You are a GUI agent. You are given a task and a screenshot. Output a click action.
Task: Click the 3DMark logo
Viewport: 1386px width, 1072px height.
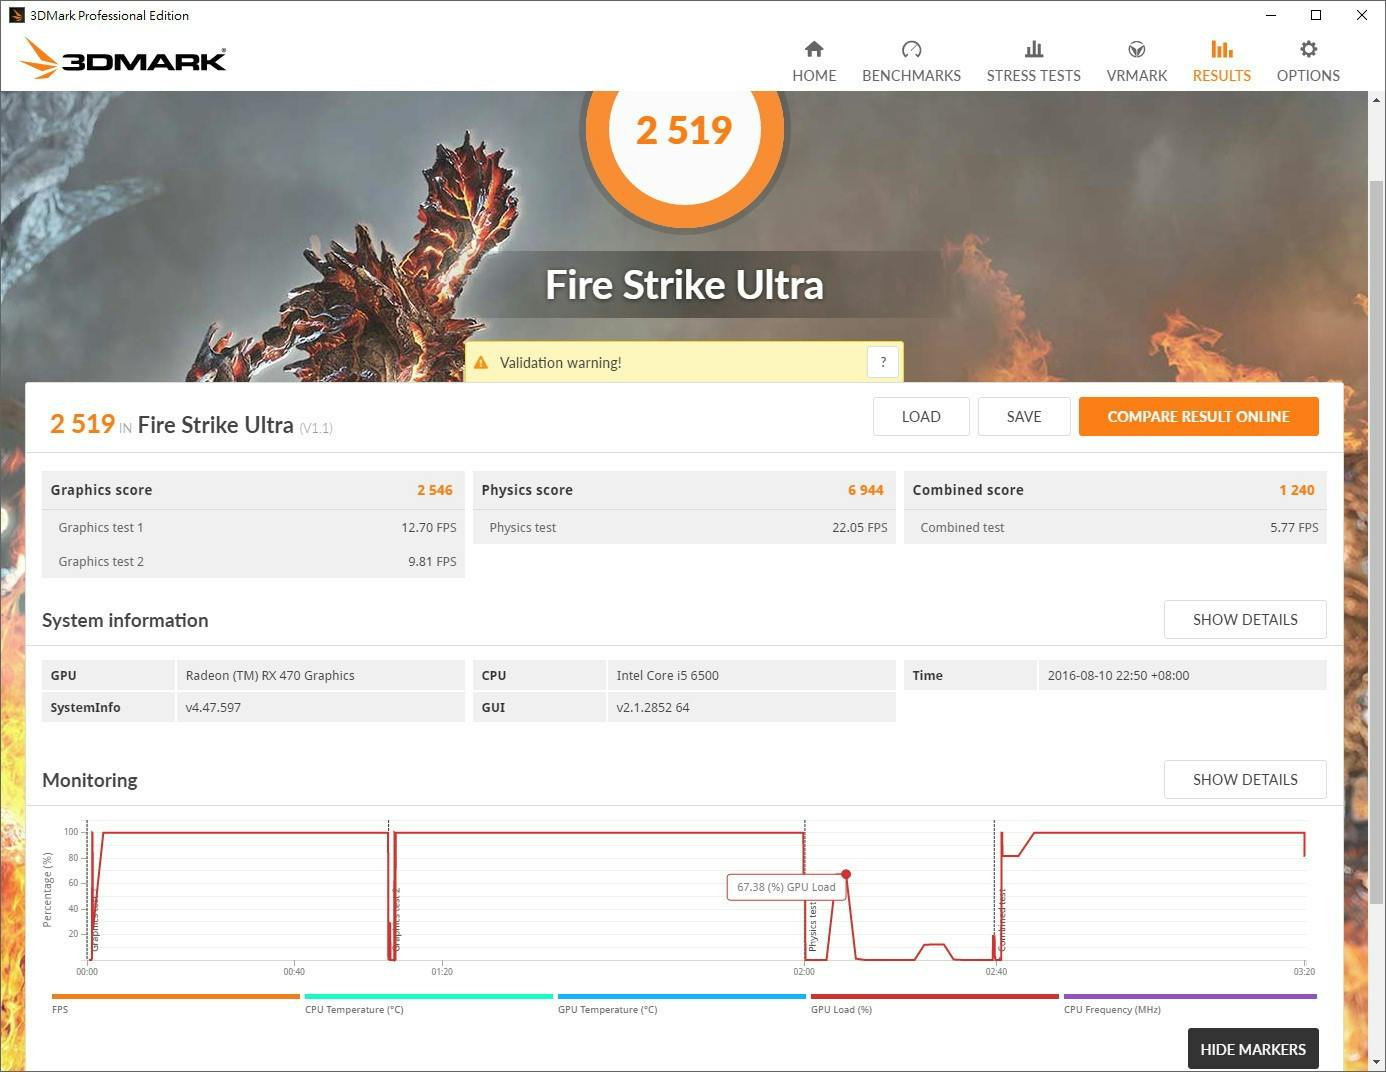123,59
